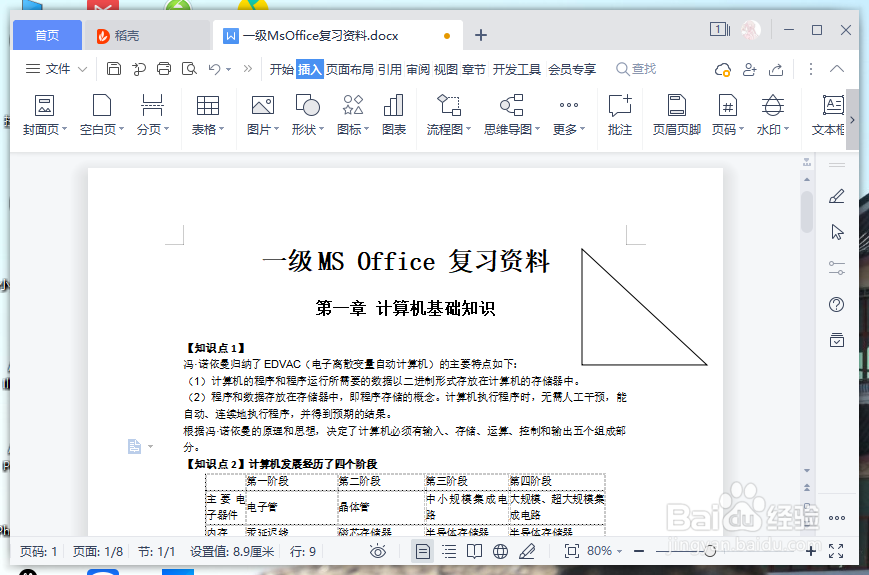Add a watermark (水印)
Screen dimensions: 869x575
[x=773, y=115]
